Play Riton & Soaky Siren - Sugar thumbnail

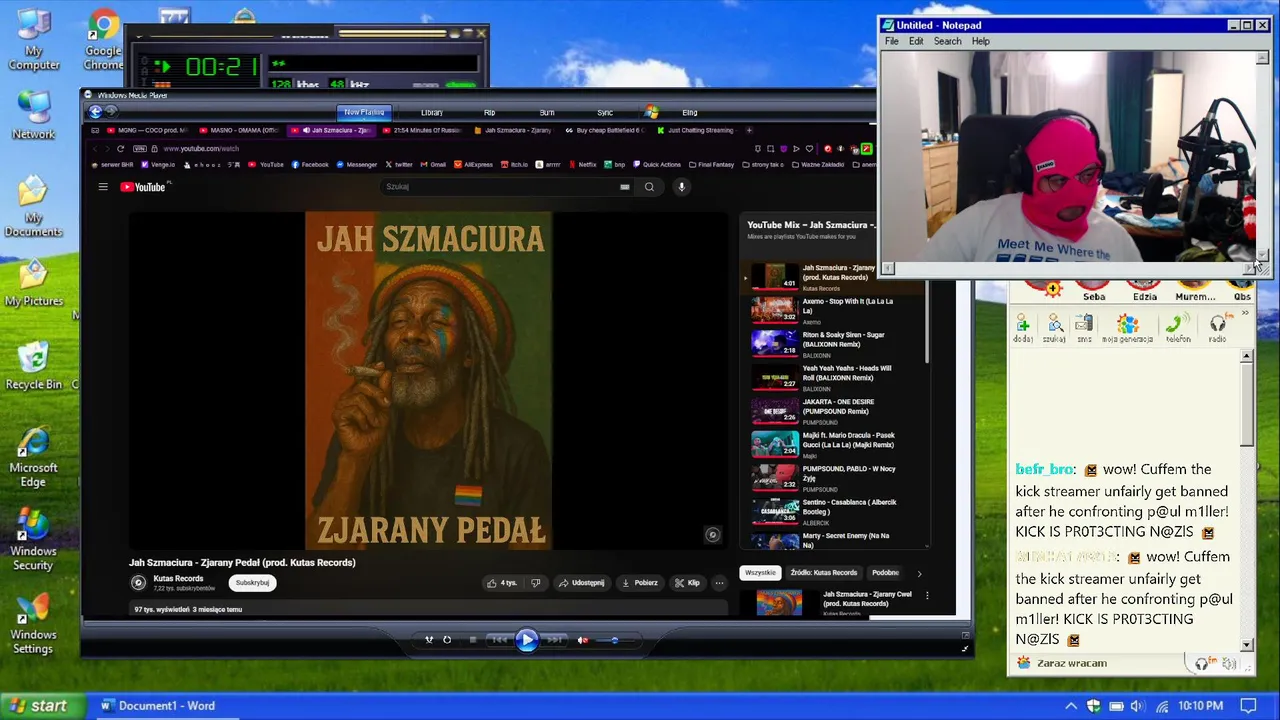[x=775, y=343]
